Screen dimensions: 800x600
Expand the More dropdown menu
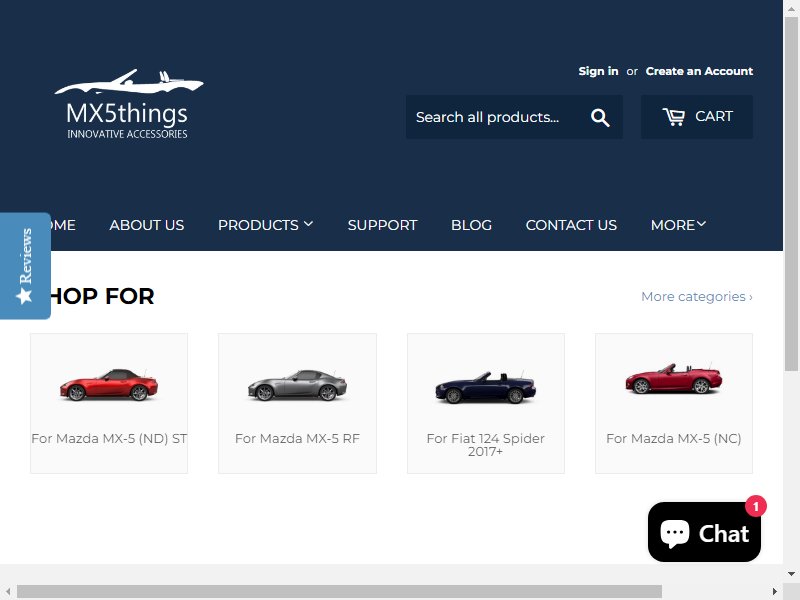(x=678, y=225)
